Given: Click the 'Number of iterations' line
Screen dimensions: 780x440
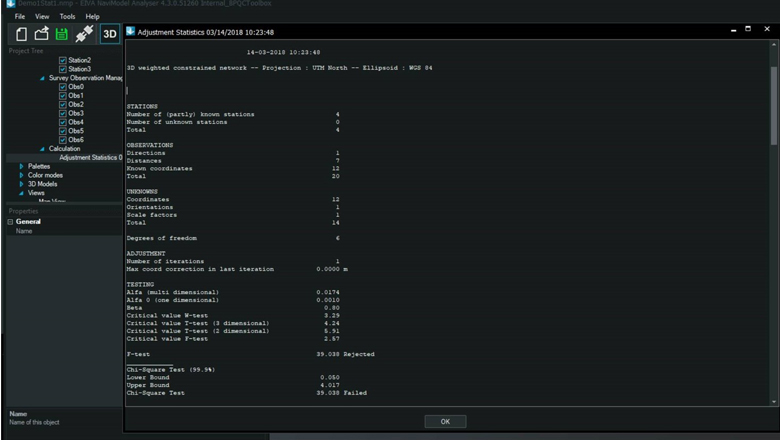Looking at the screenshot, I should pos(233,261).
